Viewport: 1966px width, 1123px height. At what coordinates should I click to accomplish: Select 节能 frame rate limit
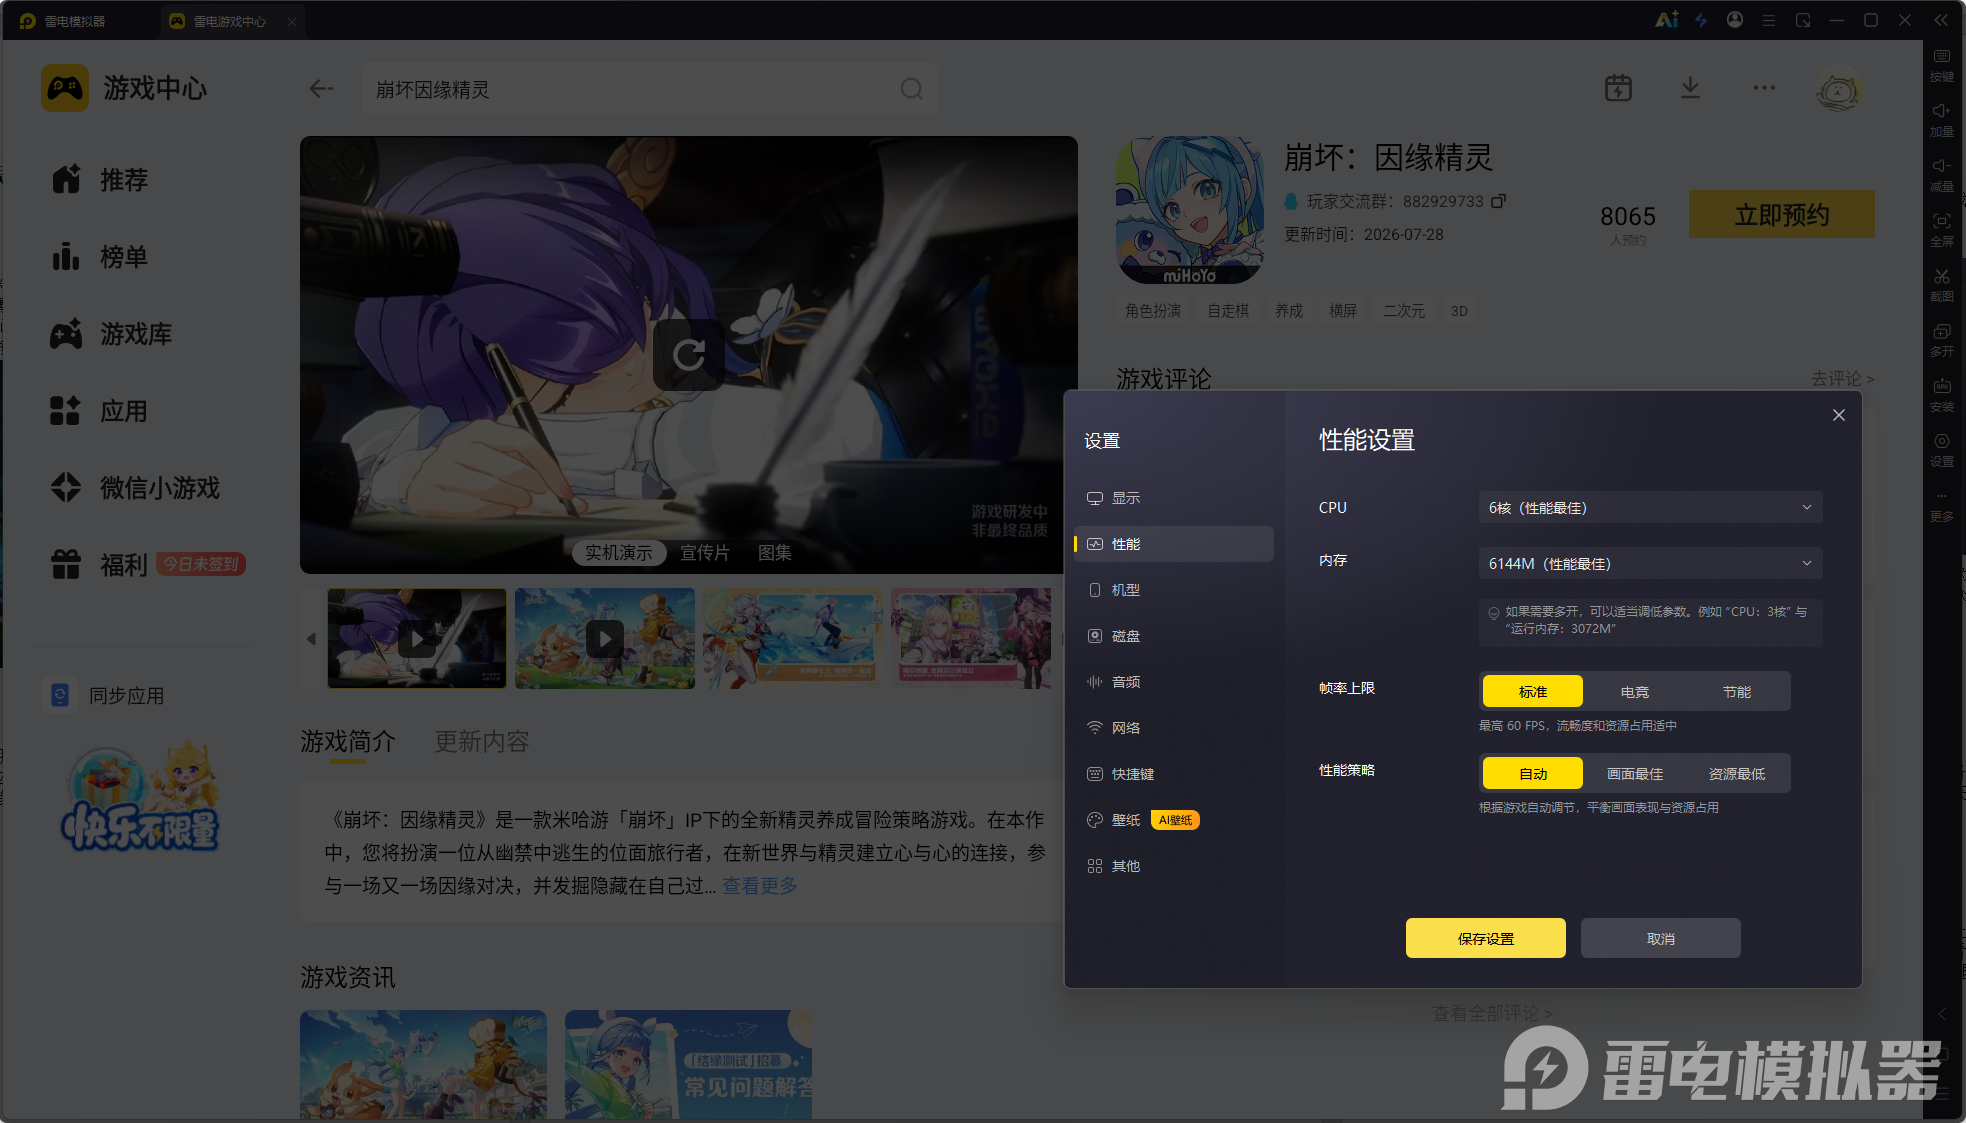pyautogui.click(x=1737, y=692)
